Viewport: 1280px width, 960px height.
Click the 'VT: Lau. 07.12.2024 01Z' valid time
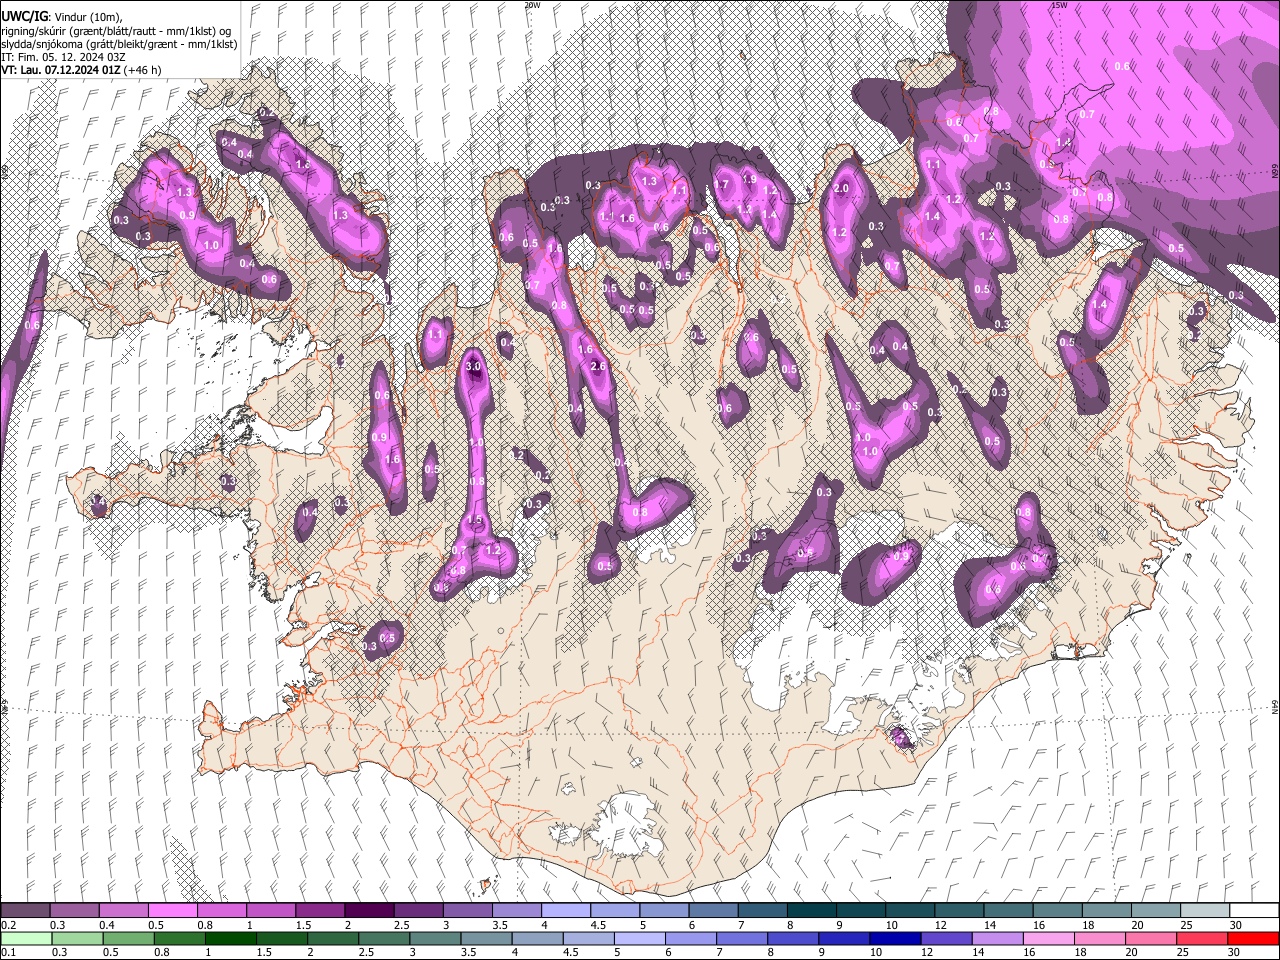pos(61,71)
